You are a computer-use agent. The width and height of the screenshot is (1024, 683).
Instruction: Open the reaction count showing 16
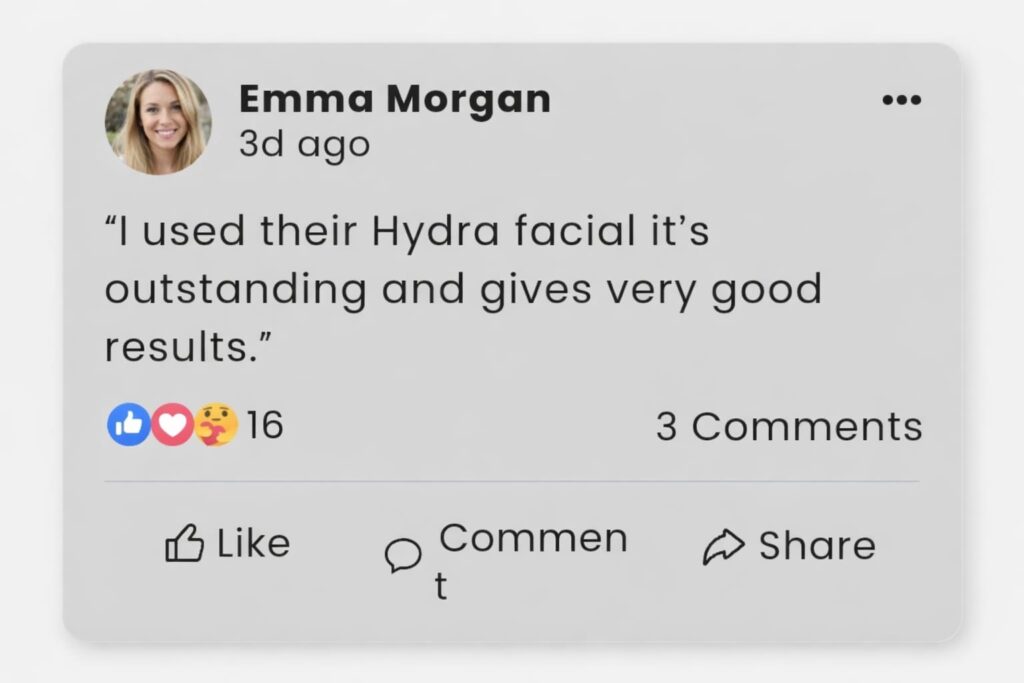[265, 426]
